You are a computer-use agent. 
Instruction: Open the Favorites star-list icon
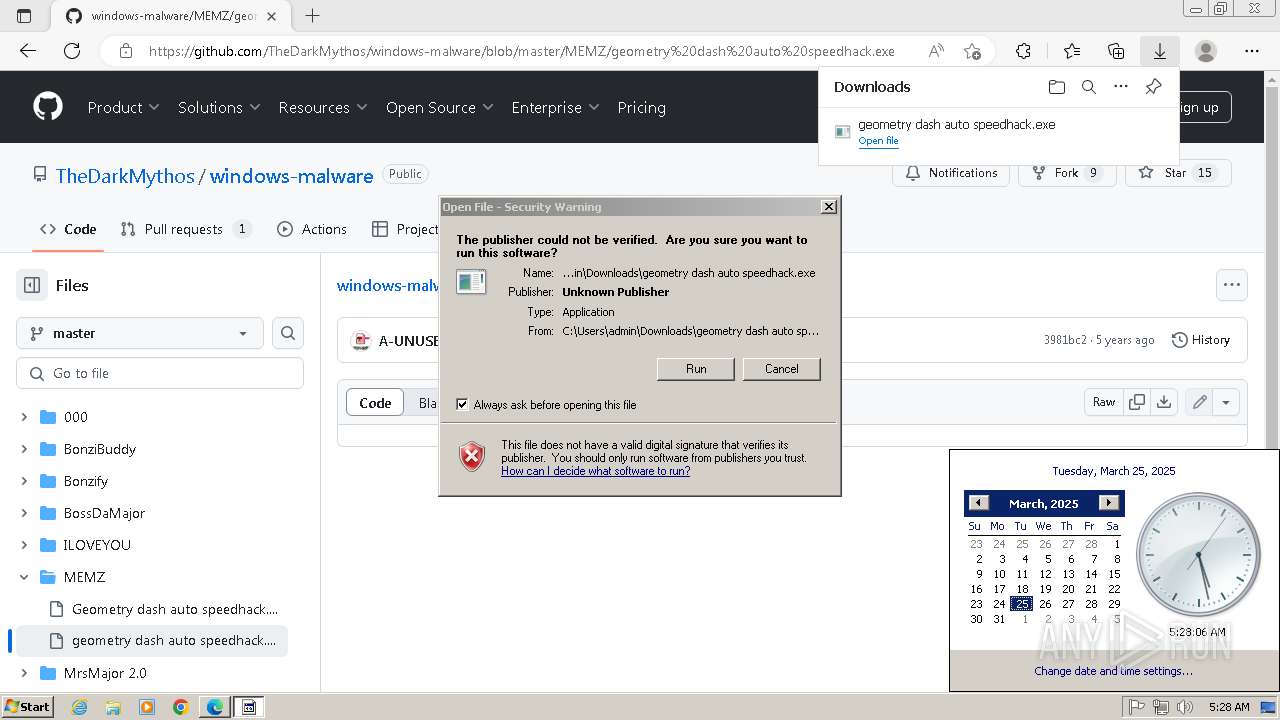pyautogui.click(x=1072, y=51)
